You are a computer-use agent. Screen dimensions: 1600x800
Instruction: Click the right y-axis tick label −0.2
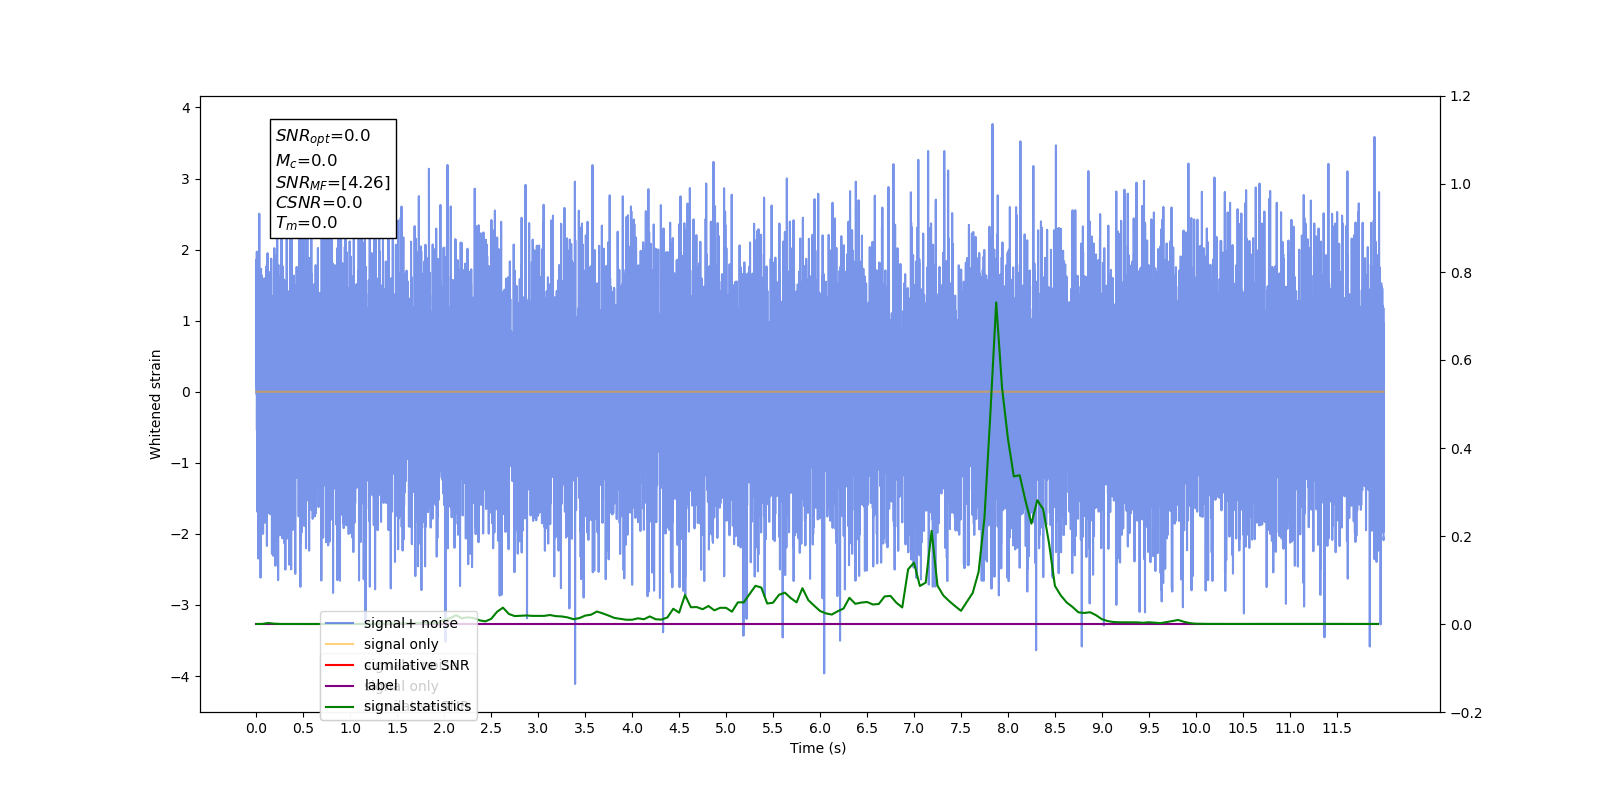pyautogui.click(x=1466, y=713)
